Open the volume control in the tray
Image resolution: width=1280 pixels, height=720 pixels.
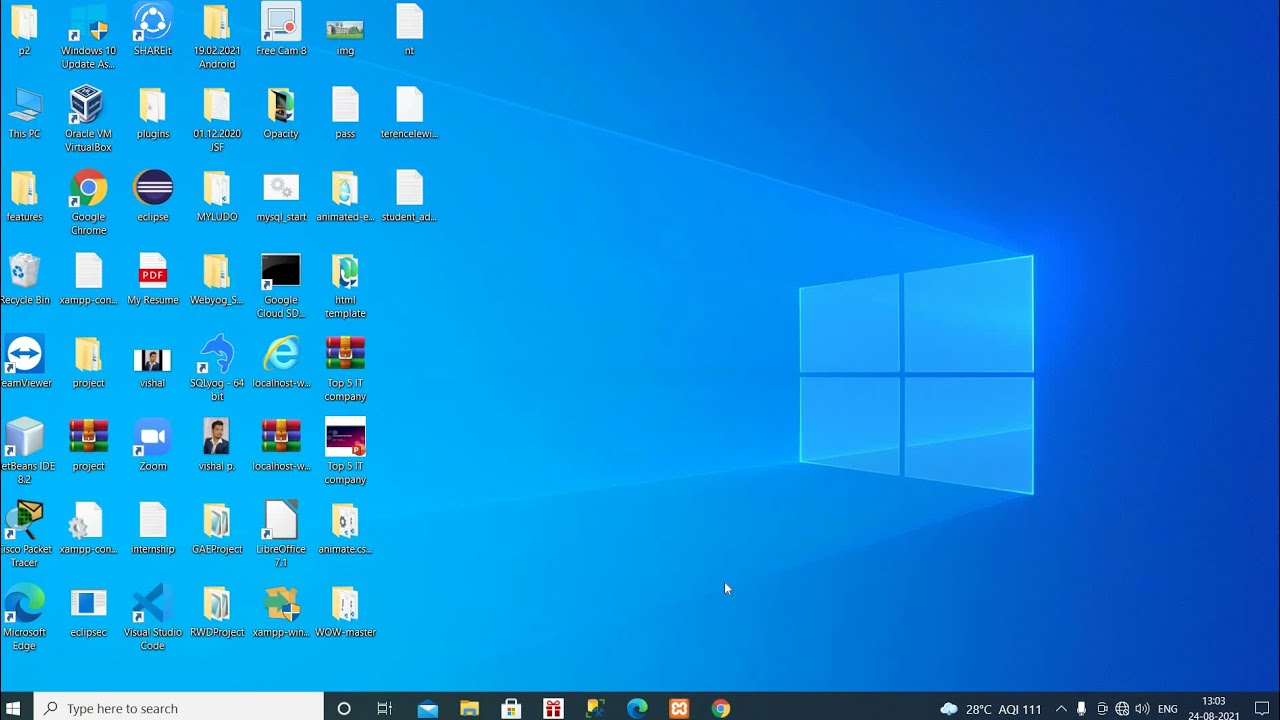click(x=1142, y=708)
